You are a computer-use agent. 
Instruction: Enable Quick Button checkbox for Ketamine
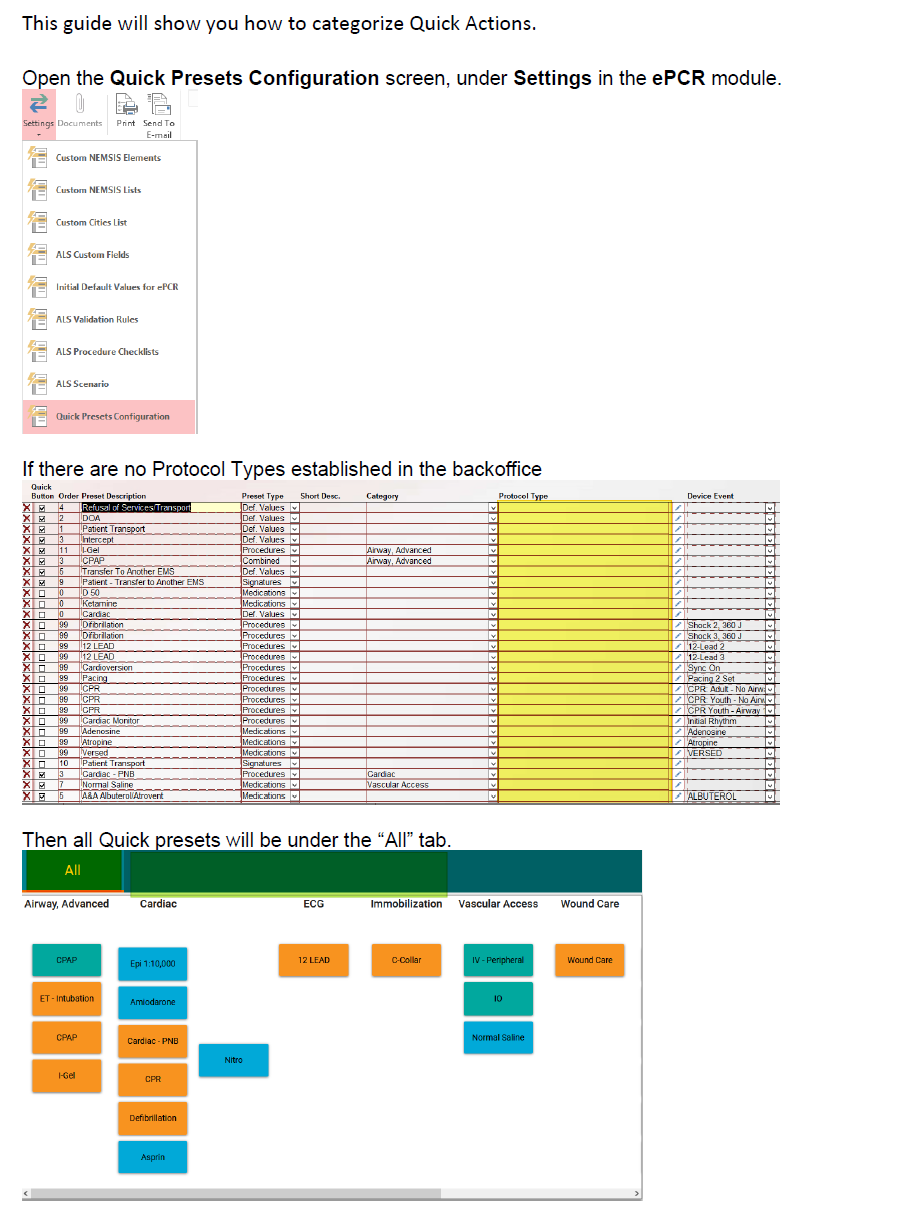tap(41, 603)
